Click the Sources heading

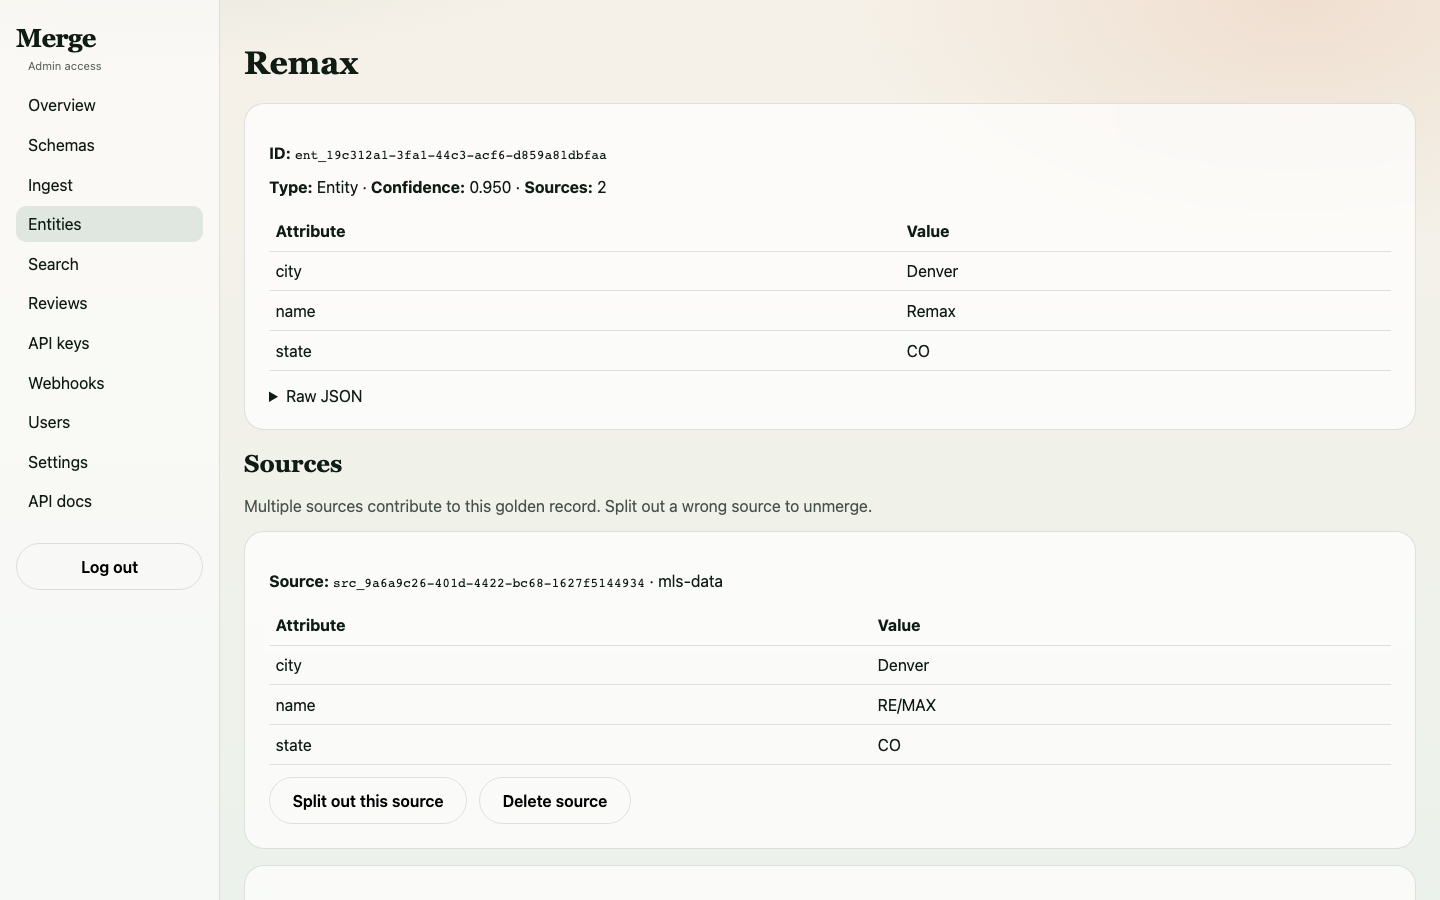tap(293, 464)
